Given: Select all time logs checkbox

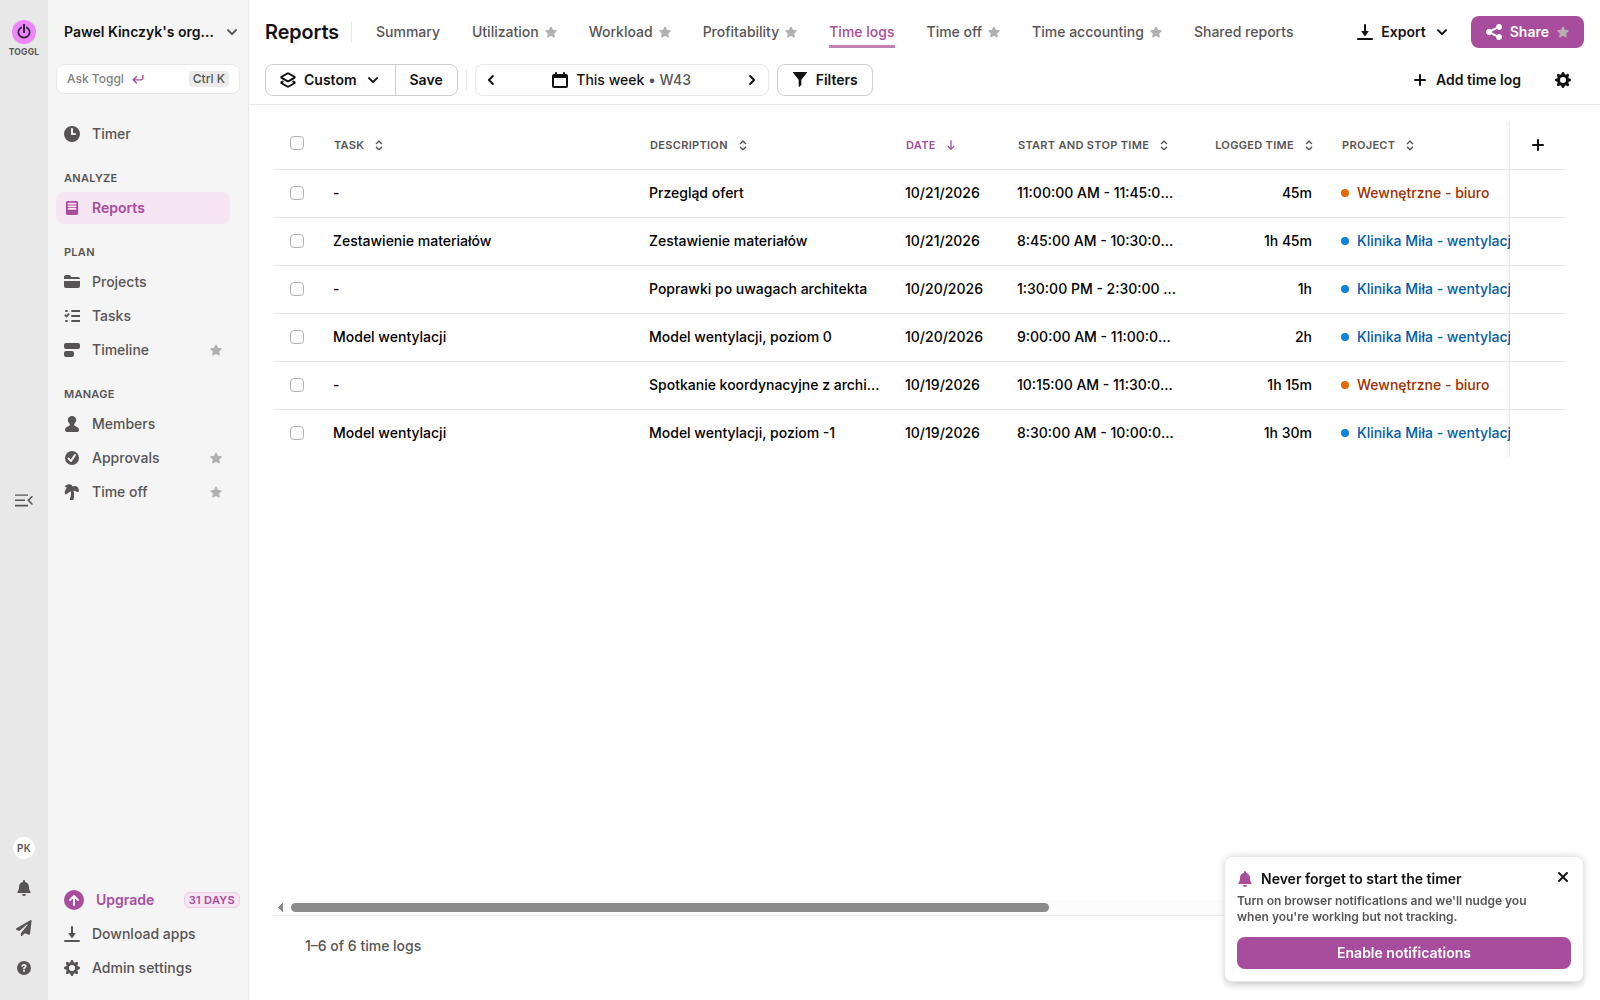Looking at the screenshot, I should point(297,143).
